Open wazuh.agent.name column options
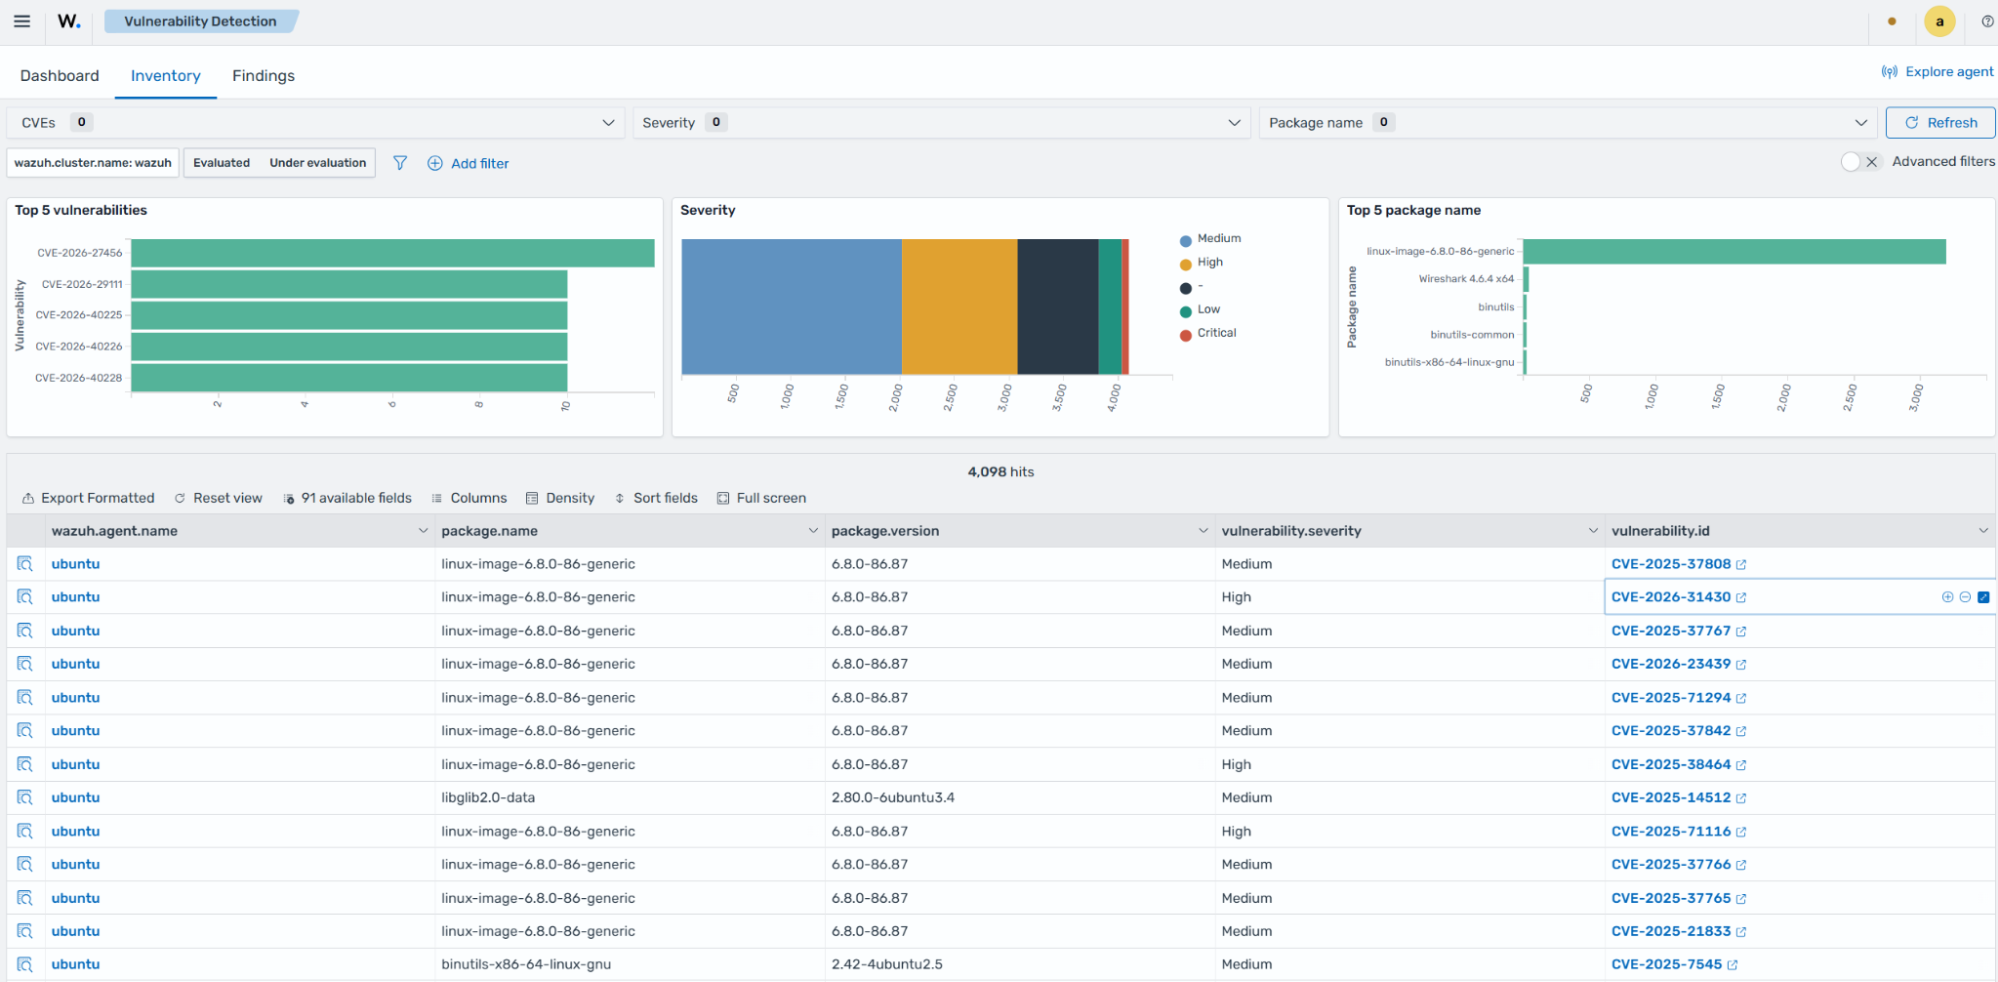The width and height of the screenshot is (1998, 982). click(423, 531)
